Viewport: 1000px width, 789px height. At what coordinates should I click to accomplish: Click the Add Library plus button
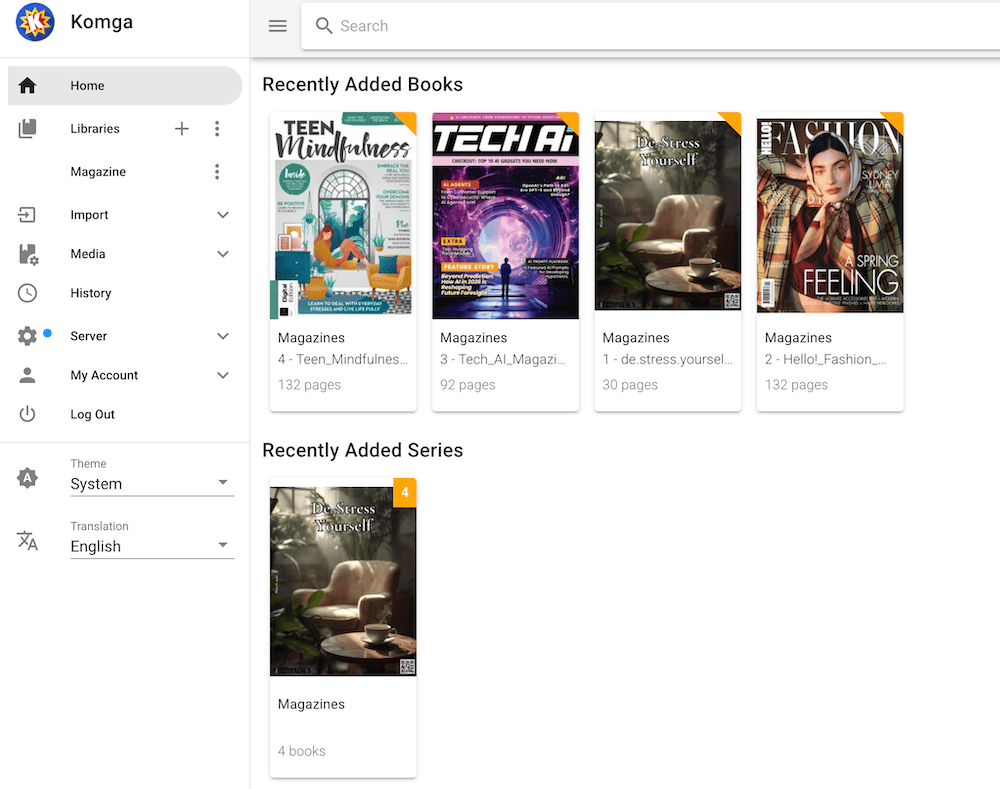pos(181,128)
